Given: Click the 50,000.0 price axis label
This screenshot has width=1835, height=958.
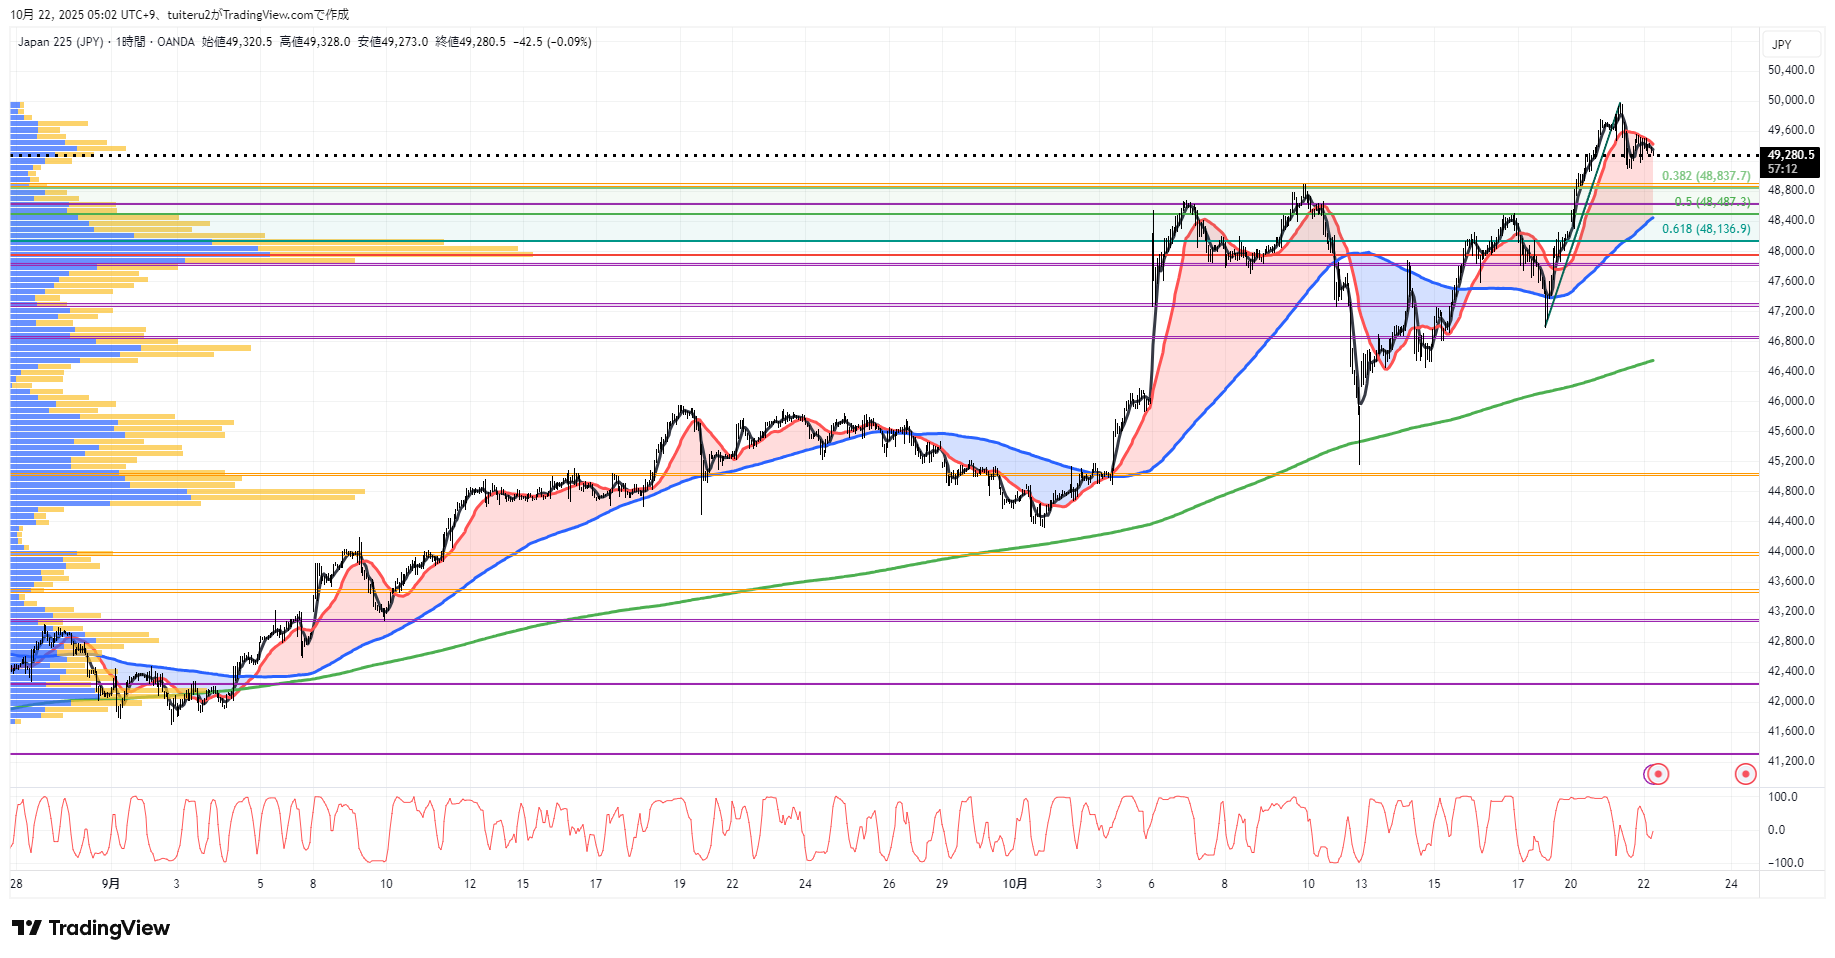Looking at the screenshot, I should point(1790,100).
